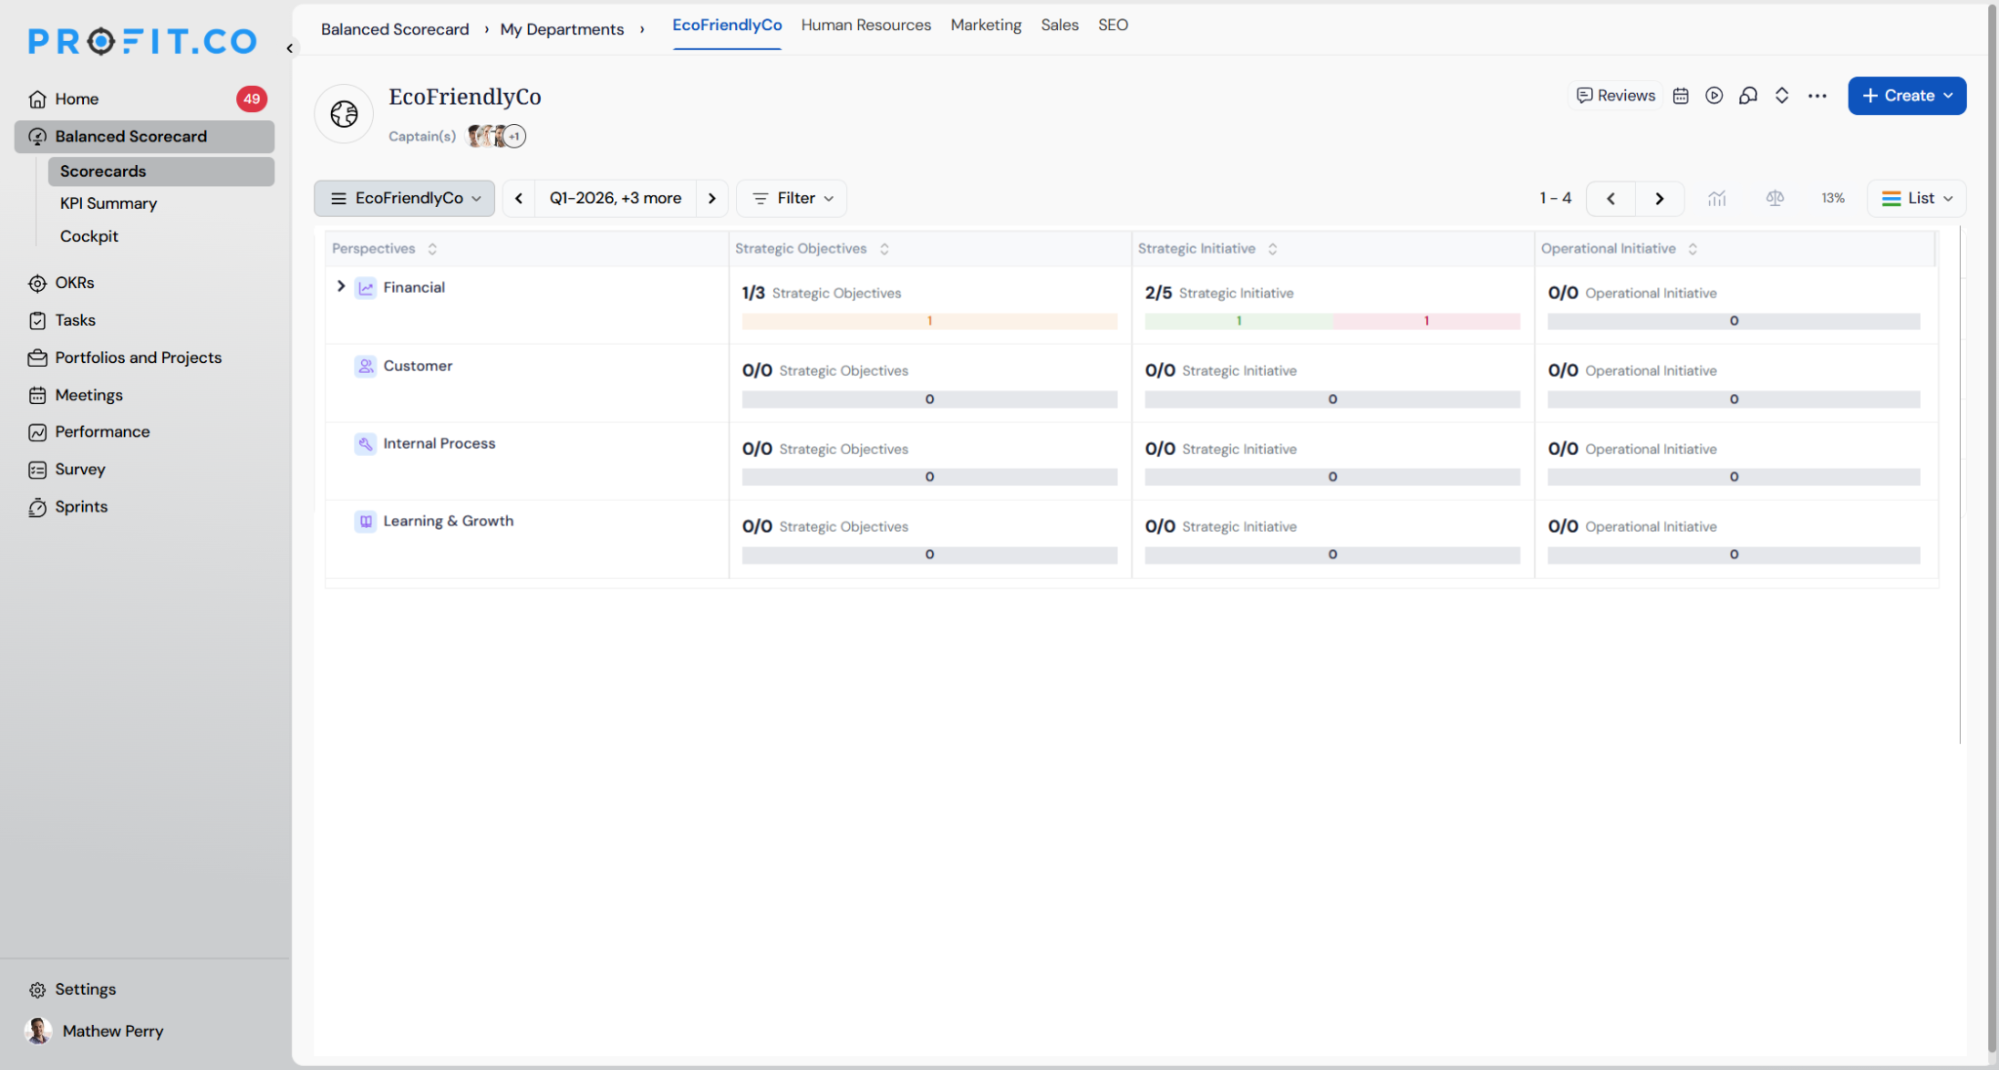Switch to the Human Resources tab
Image resolution: width=1999 pixels, height=1070 pixels.
[x=866, y=25]
